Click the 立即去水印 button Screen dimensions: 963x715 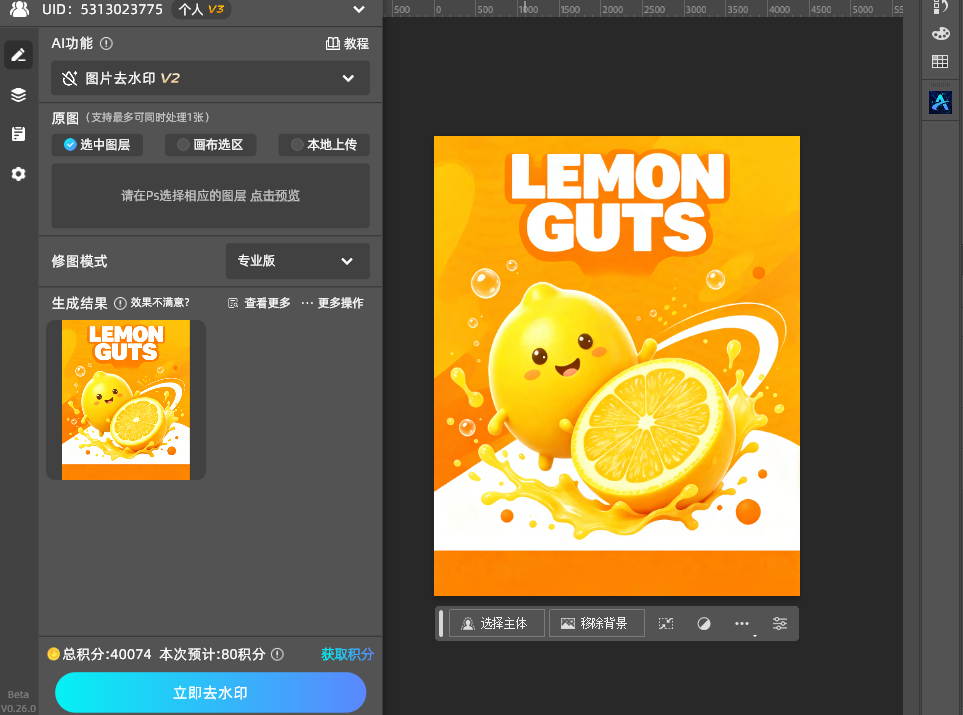tap(211, 693)
